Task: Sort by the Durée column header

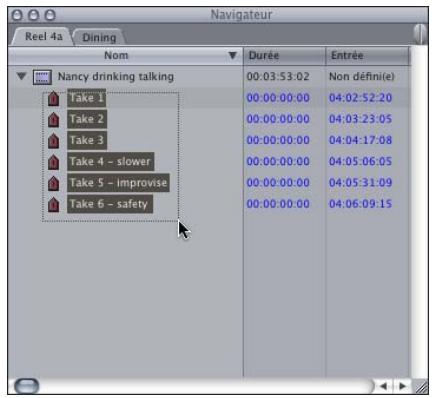Action: (x=284, y=56)
